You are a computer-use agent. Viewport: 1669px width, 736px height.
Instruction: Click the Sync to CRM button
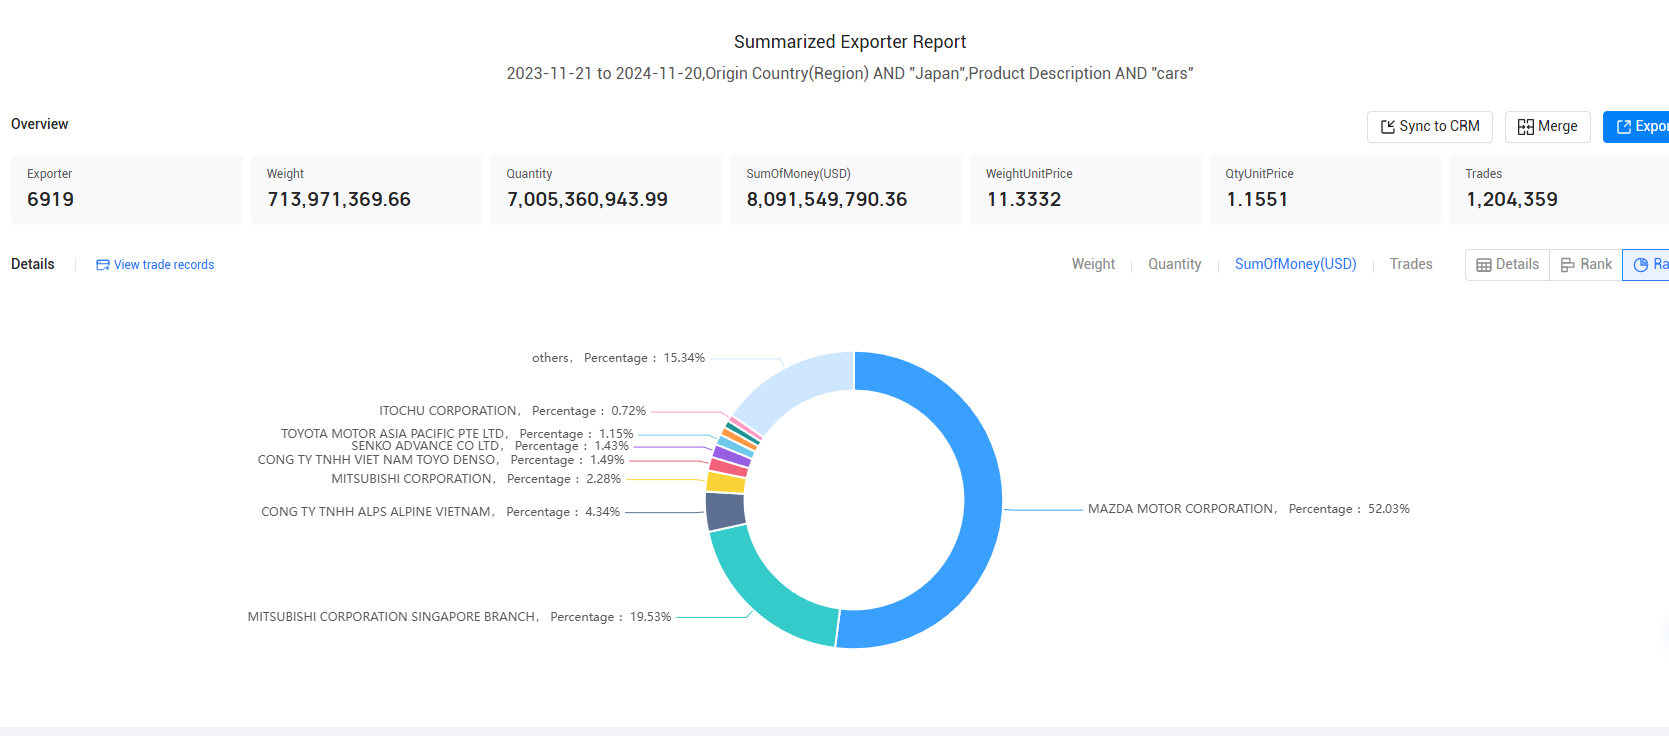[1429, 127]
